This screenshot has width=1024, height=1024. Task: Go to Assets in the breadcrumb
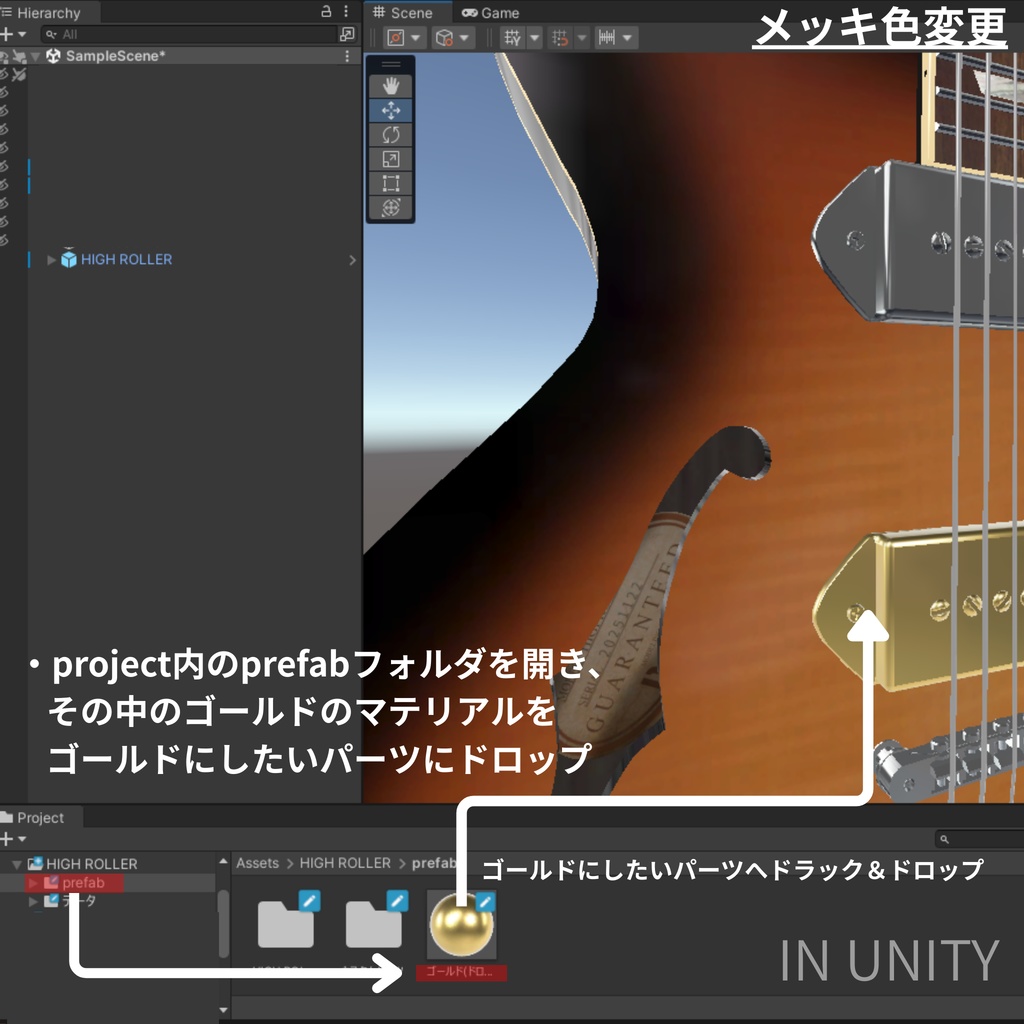click(x=257, y=863)
